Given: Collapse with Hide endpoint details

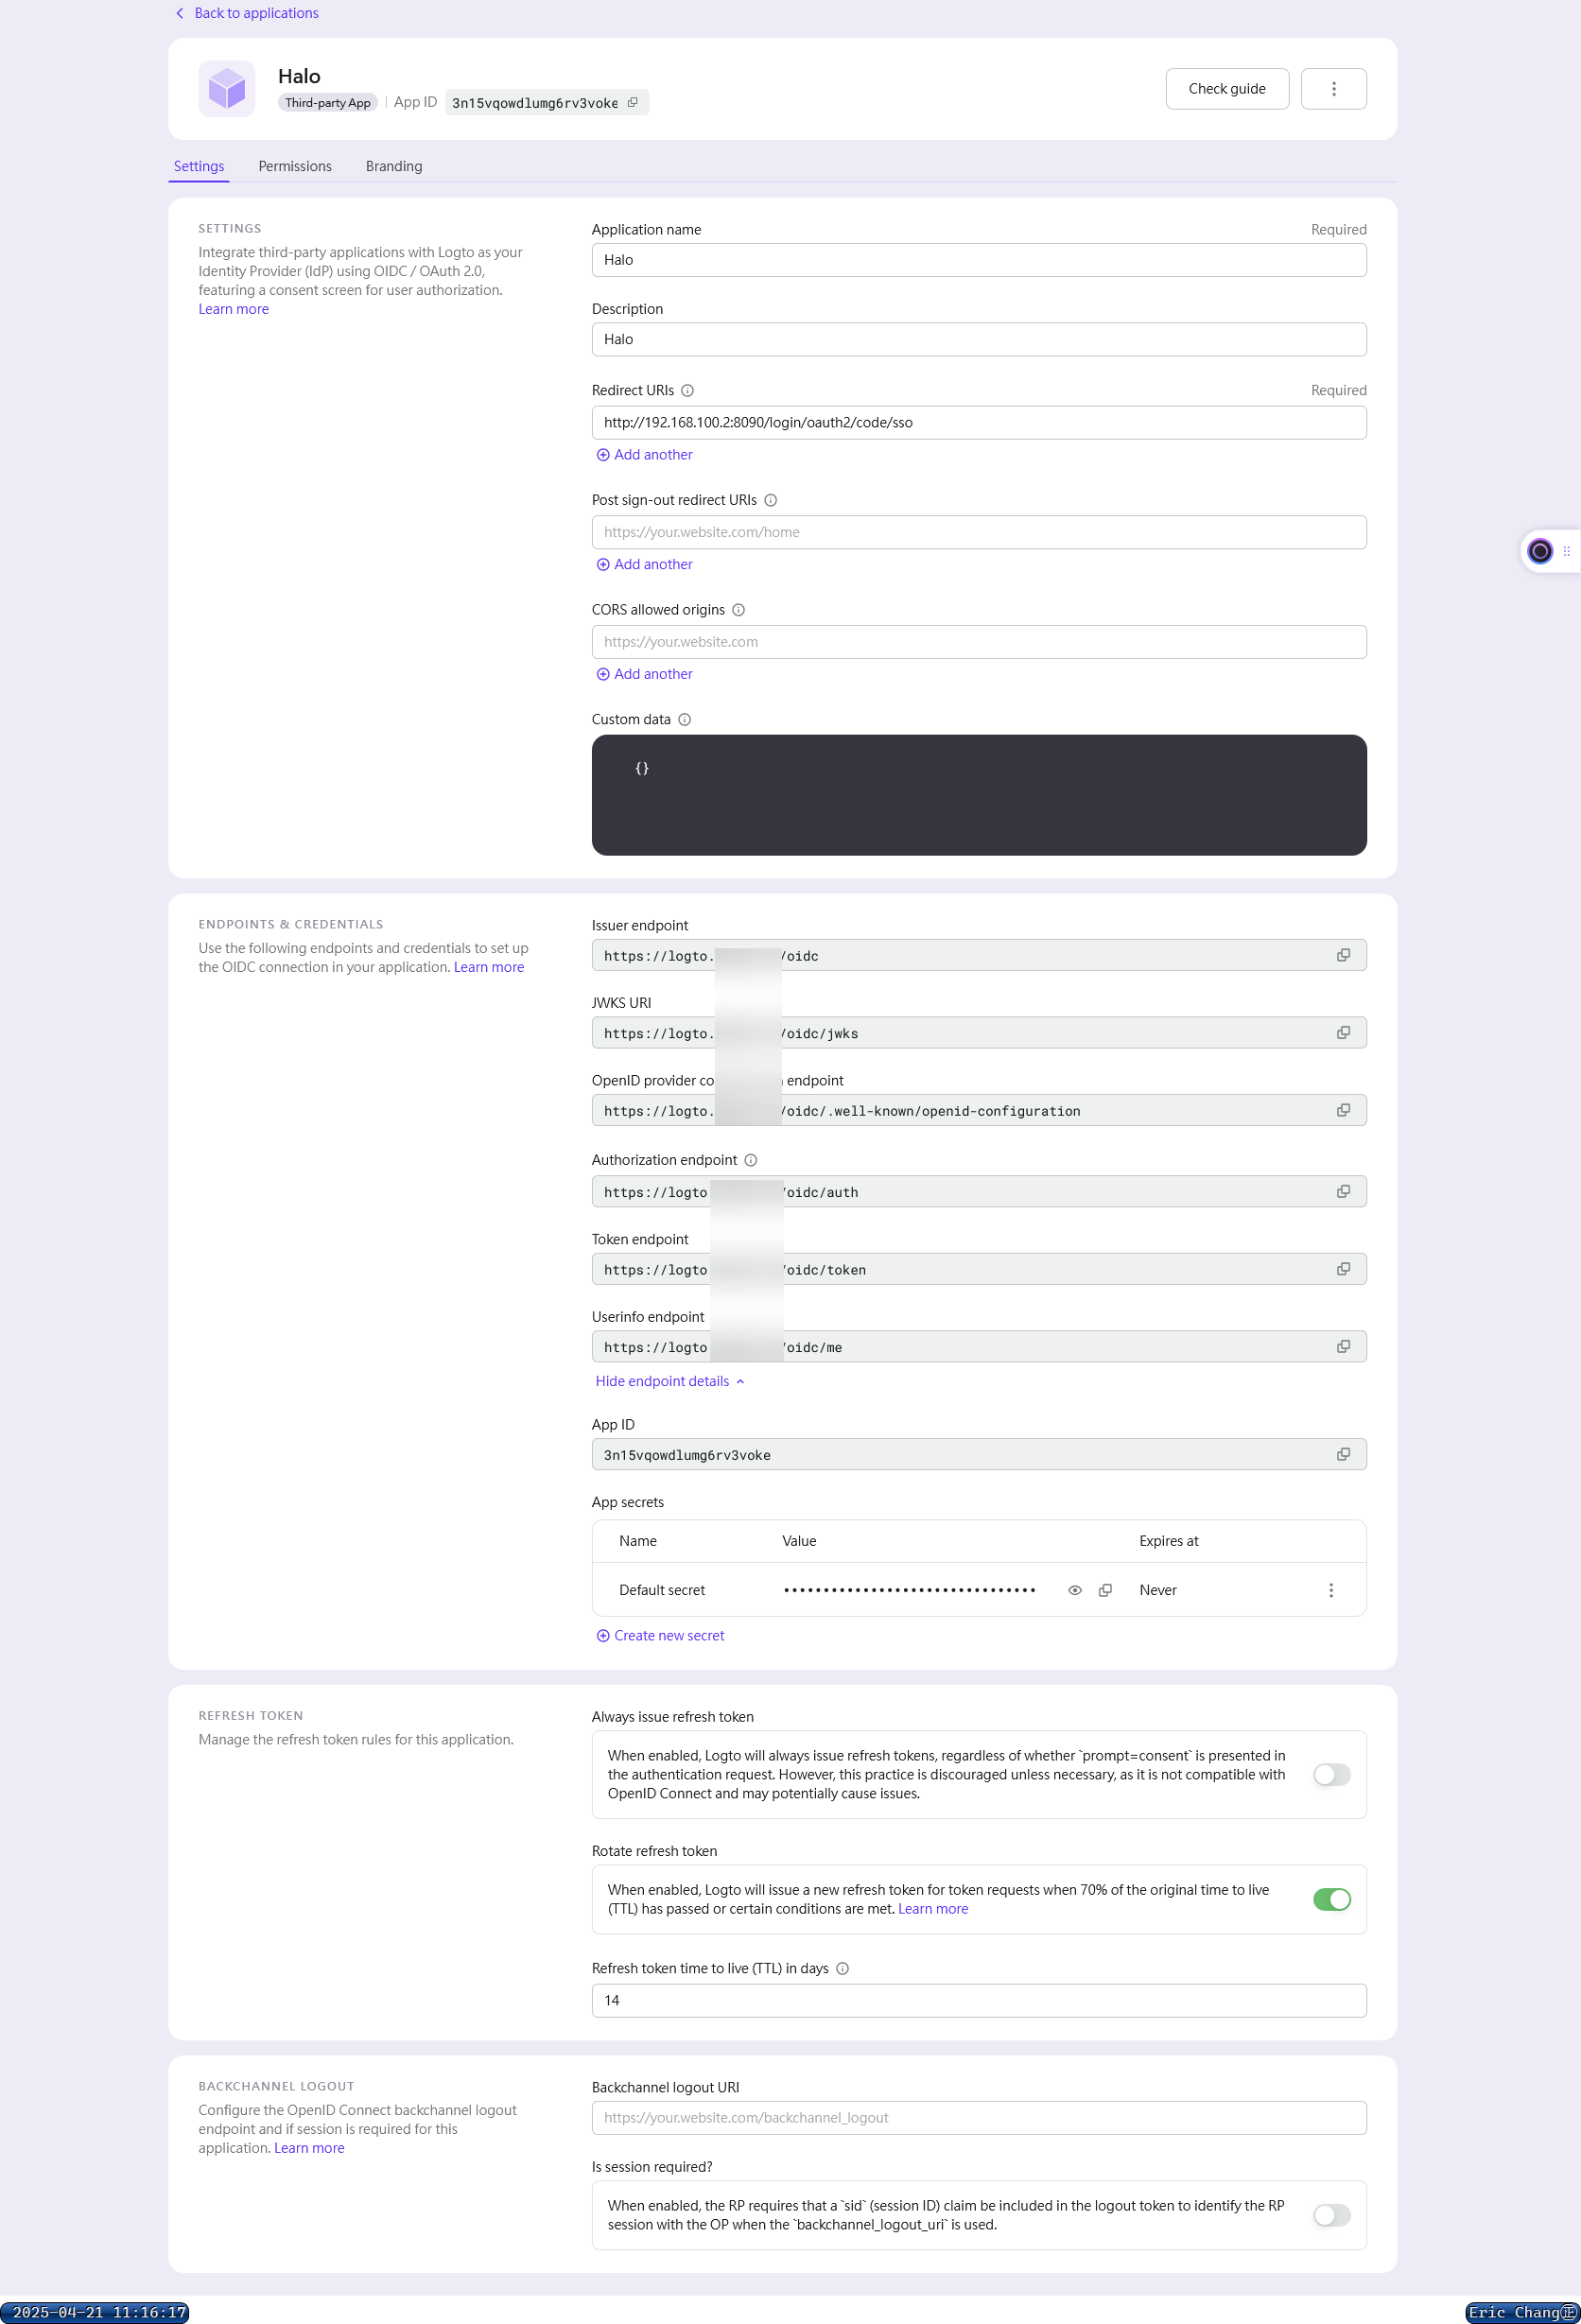Looking at the screenshot, I should 669,1381.
